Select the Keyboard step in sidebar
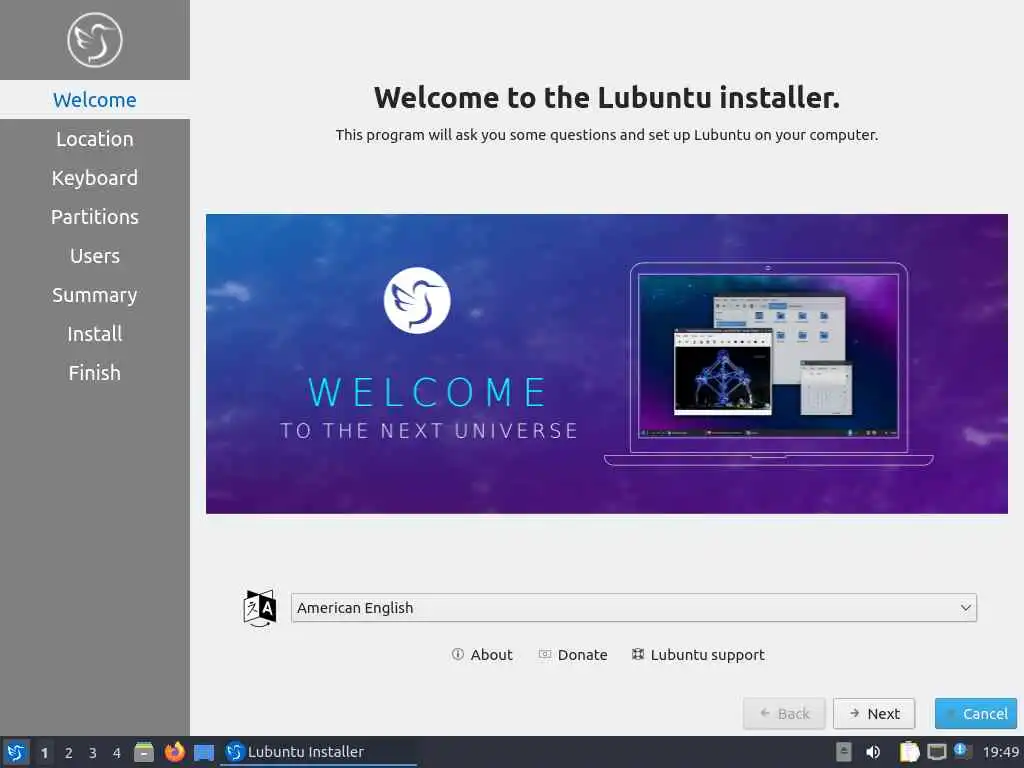1024x768 pixels. [x=95, y=178]
